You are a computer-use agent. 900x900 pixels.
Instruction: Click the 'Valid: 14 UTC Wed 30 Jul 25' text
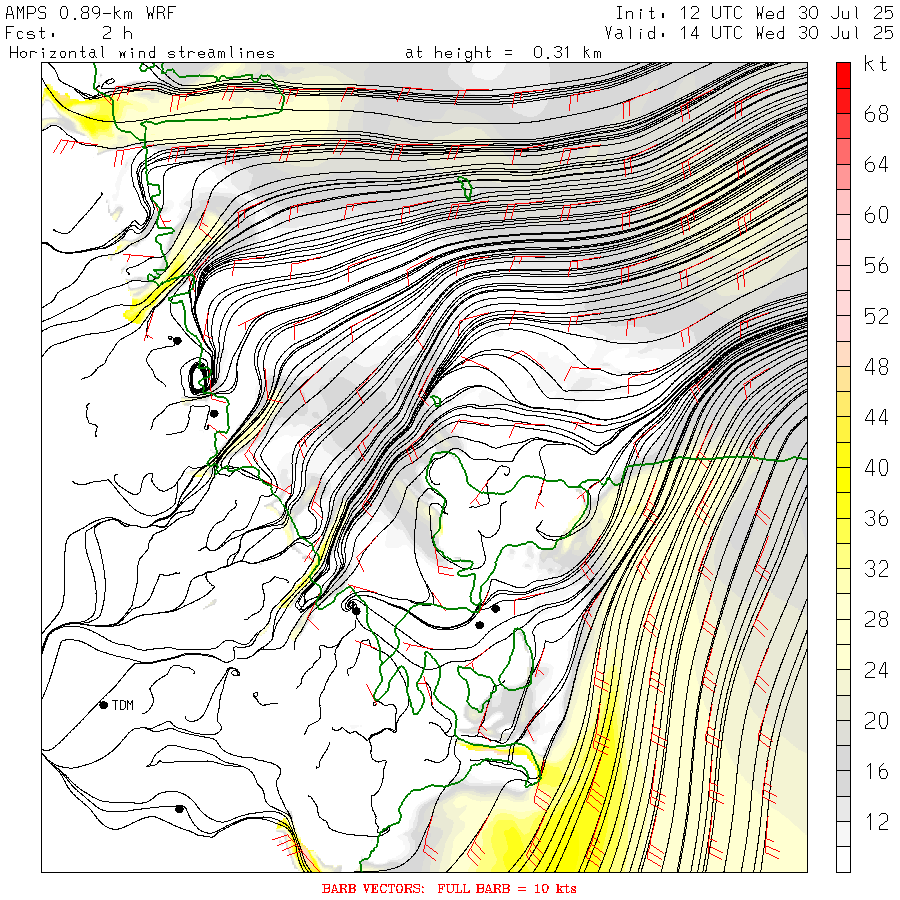click(x=749, y=33)
